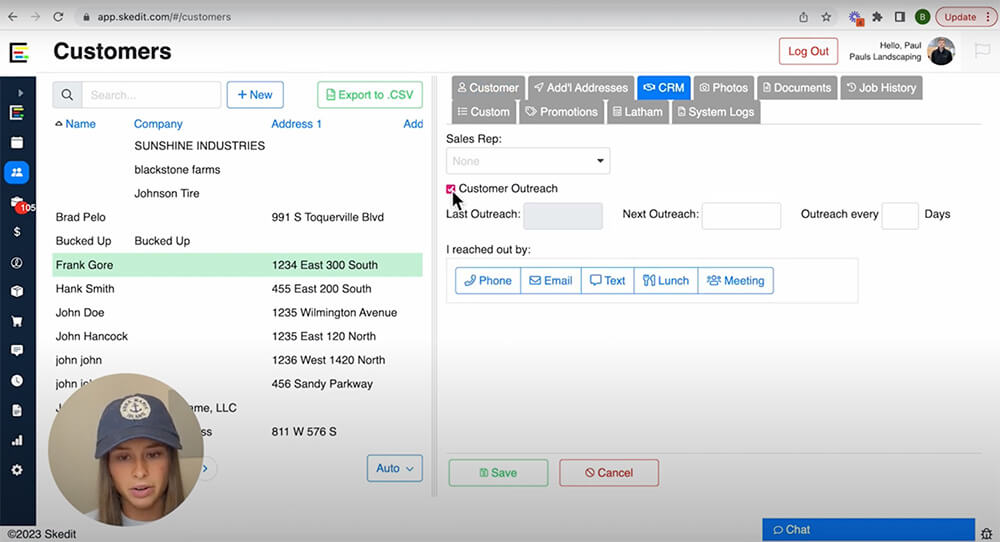
Task: Click the box inventory sidebar icon
Action: coord(17,291)
